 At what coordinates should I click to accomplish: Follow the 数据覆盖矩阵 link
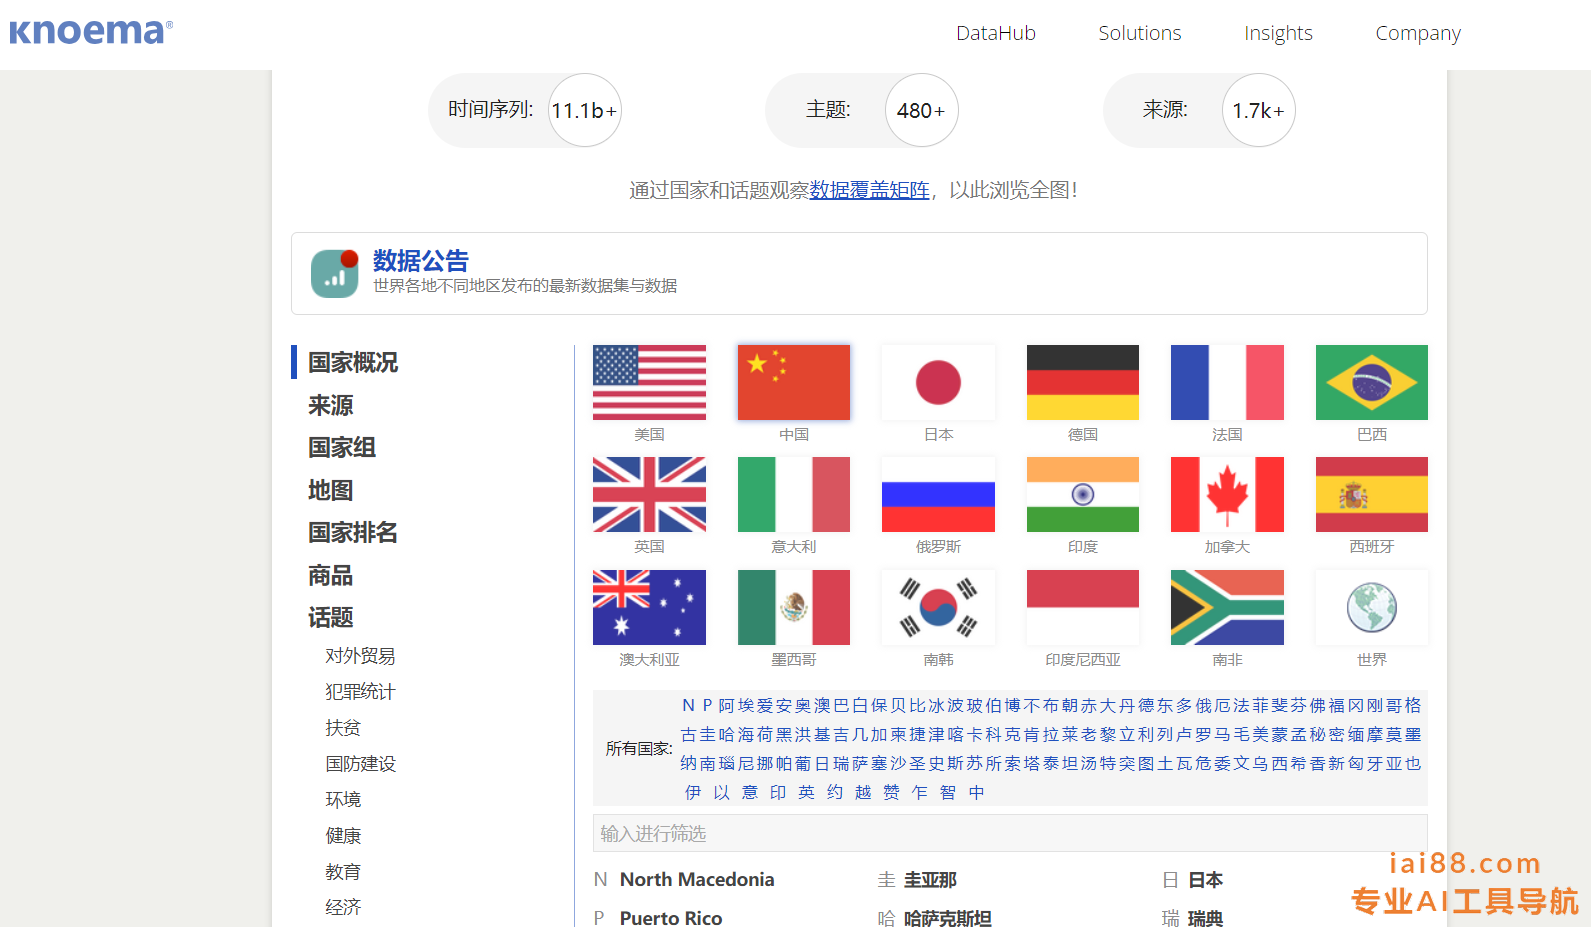pos(869,190)
